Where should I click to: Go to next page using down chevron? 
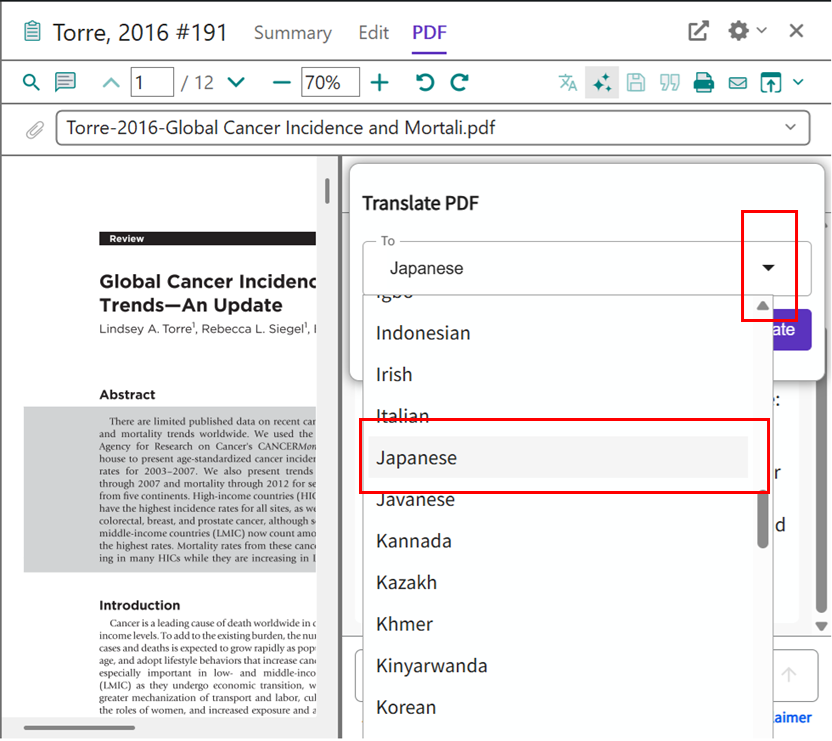click(236, 82)
